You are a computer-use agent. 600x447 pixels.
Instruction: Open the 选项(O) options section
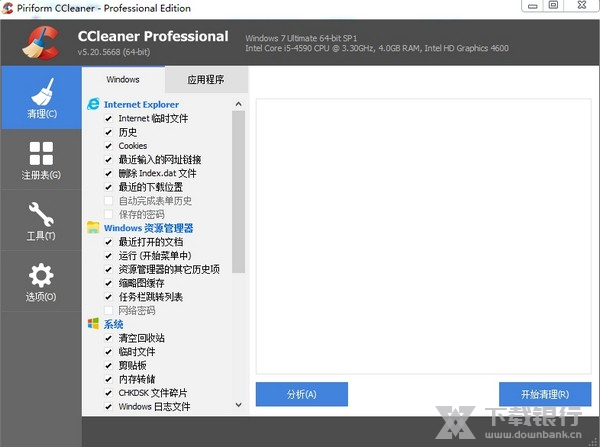click(41, 282)
